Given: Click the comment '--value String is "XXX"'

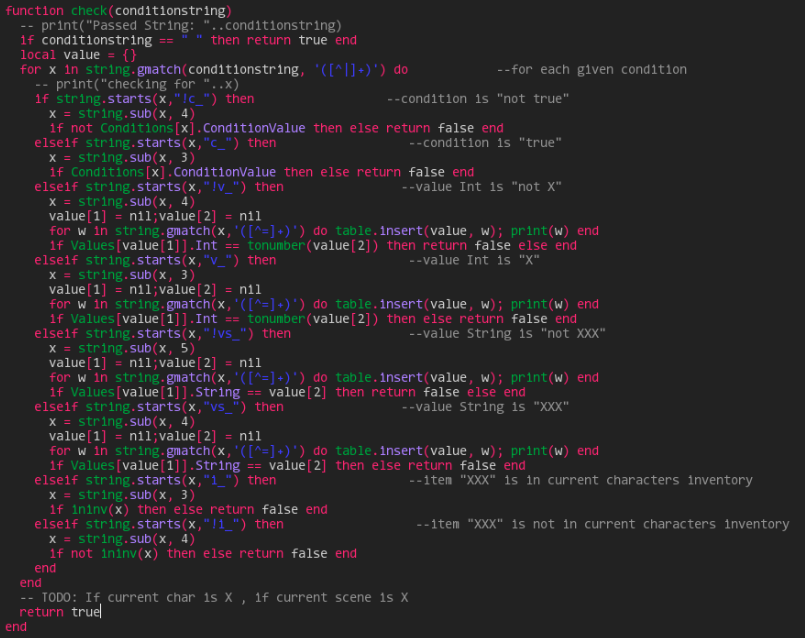Looking at the screenshot, I should 485,408.
